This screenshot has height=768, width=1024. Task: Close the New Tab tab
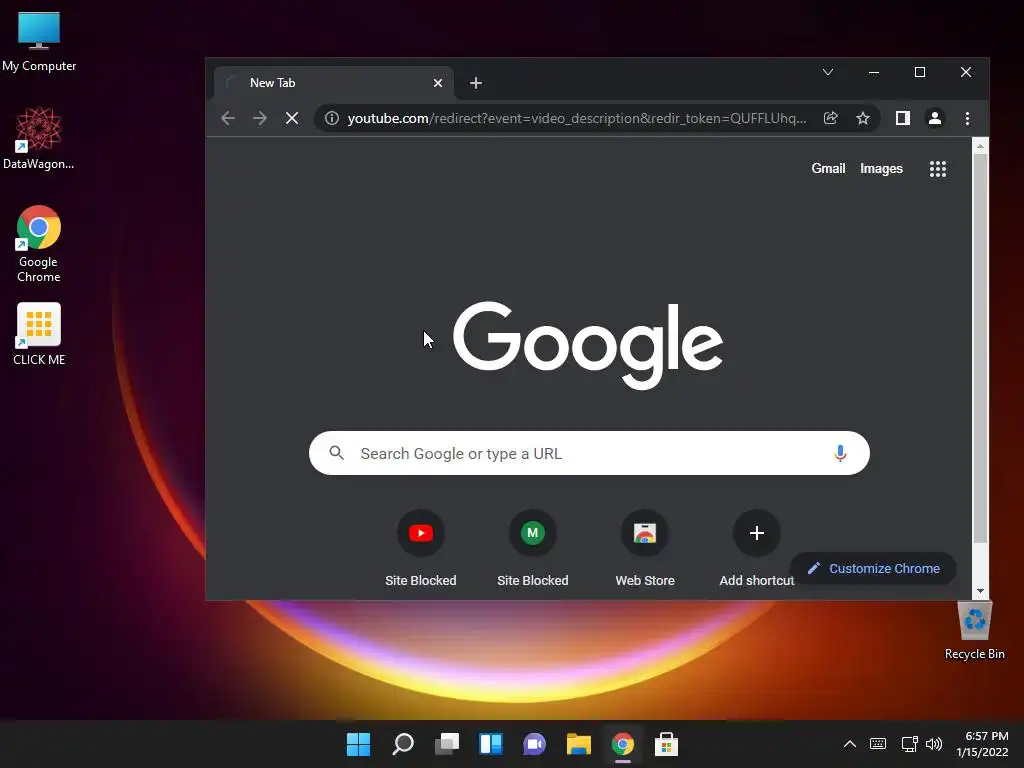(x=438, y=83)
